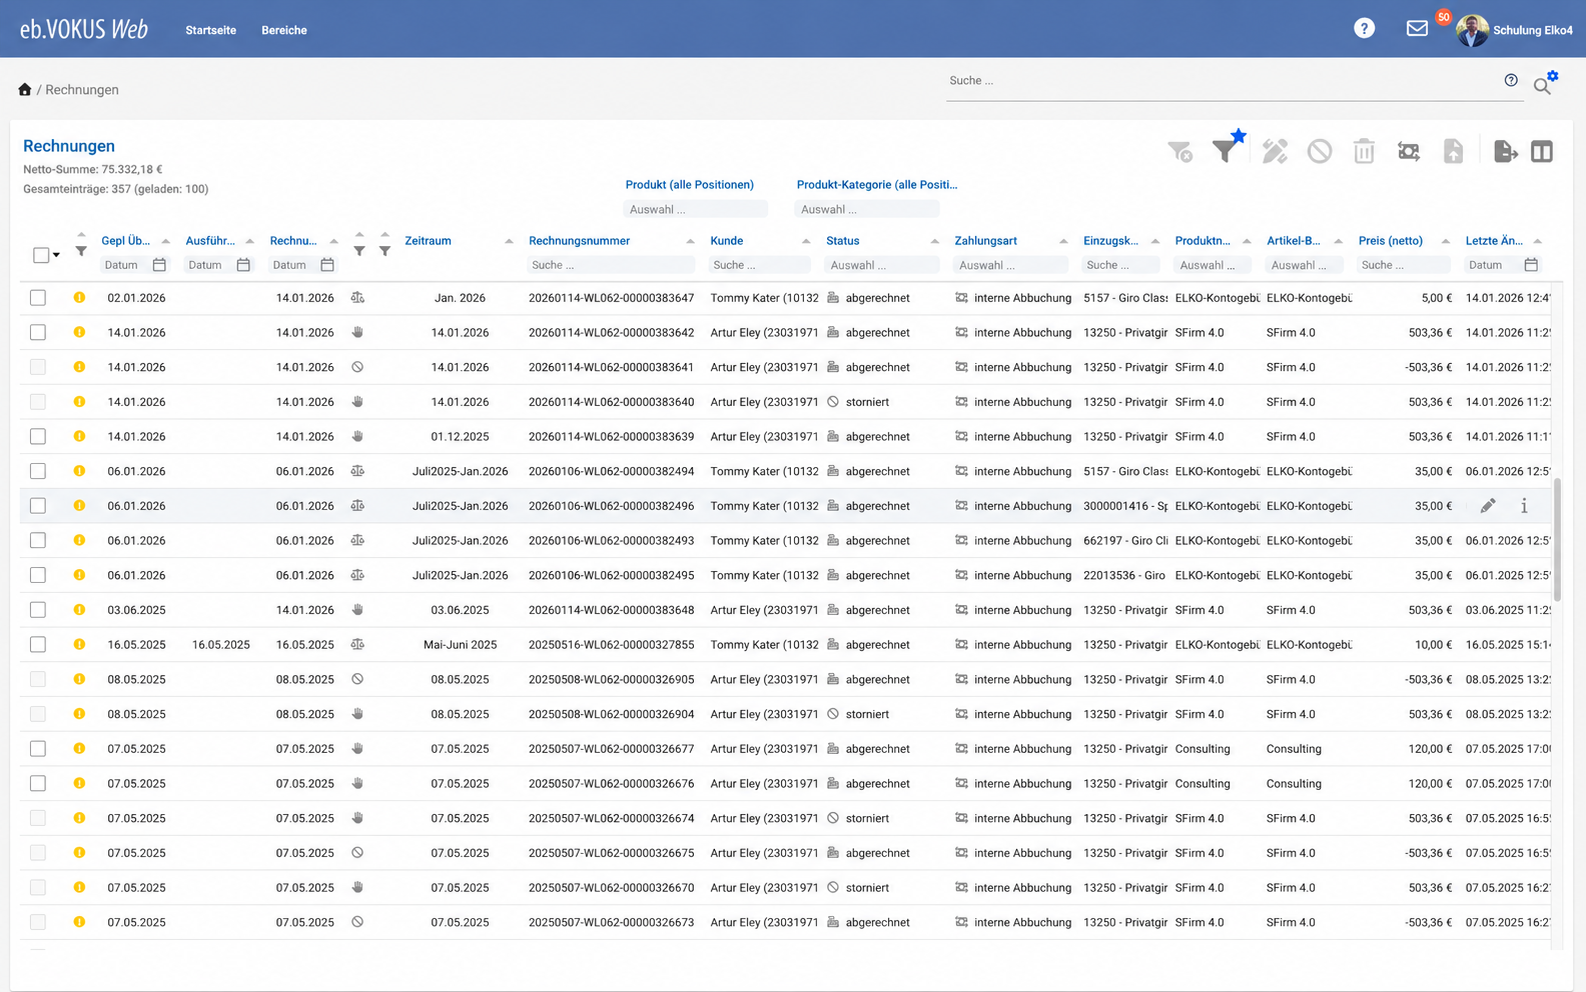
Task: Click the funnel filter beside select-all checkbox
Action: [x=81, y=251]
